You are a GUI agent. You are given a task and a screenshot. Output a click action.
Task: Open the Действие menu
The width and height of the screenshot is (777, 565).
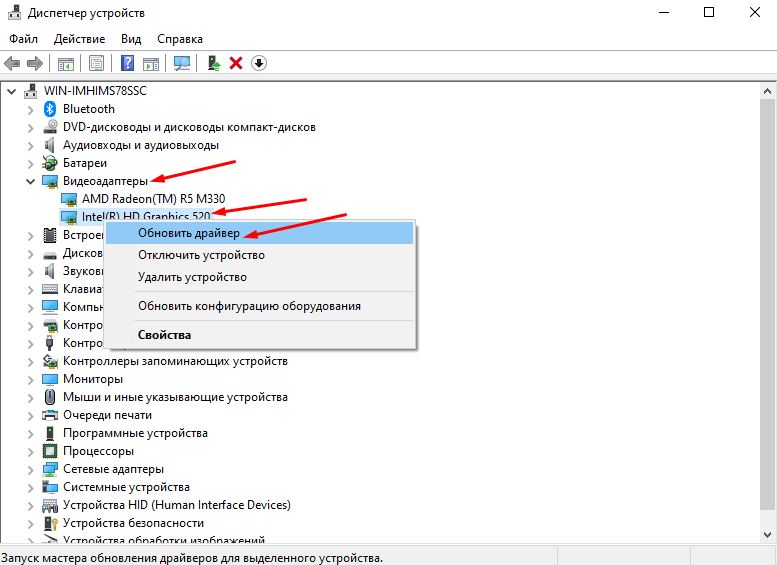click(79, 39)
